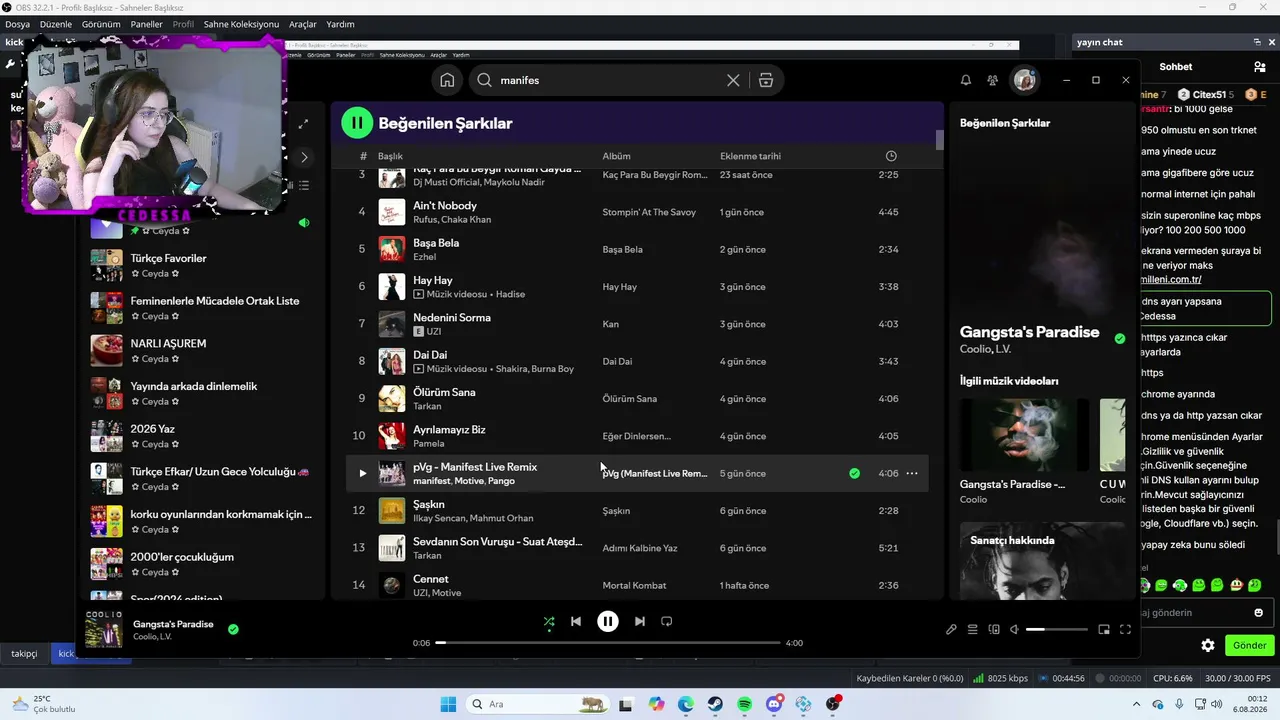This screenshot has width=1280, height=720.
Task: Clear the Spotify search text with X
Action: tap(733, 80)
